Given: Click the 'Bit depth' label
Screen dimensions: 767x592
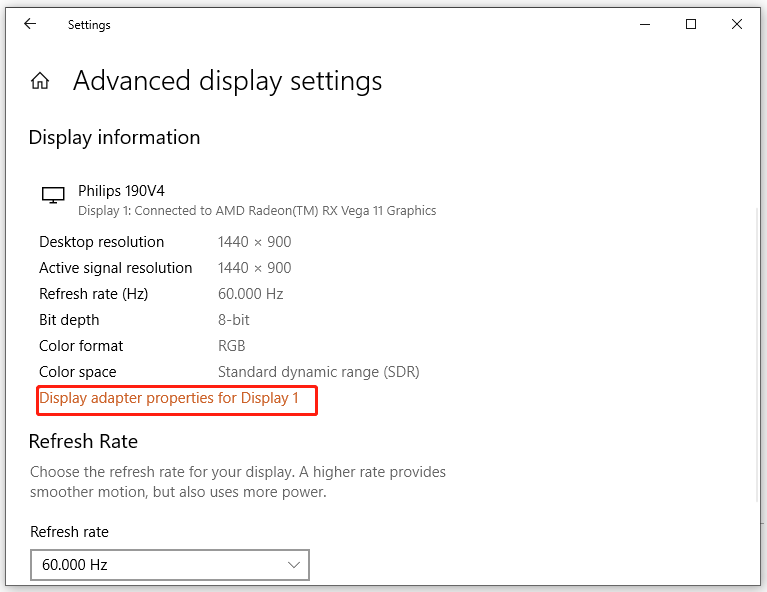Looking at the screenshot, I should click(x=69, y=319).
